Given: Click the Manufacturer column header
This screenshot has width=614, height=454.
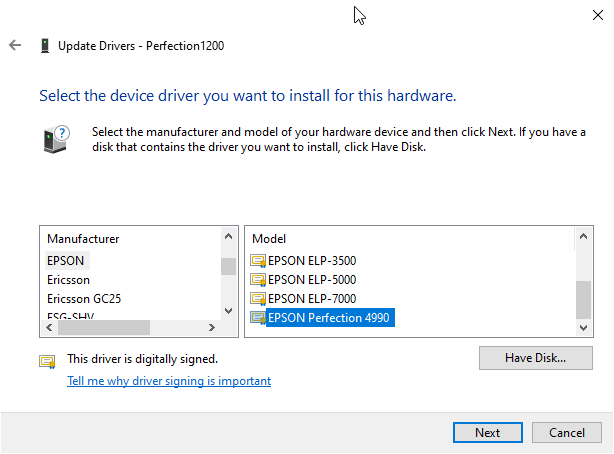Looking at the screenshot, I should (83, 239).
